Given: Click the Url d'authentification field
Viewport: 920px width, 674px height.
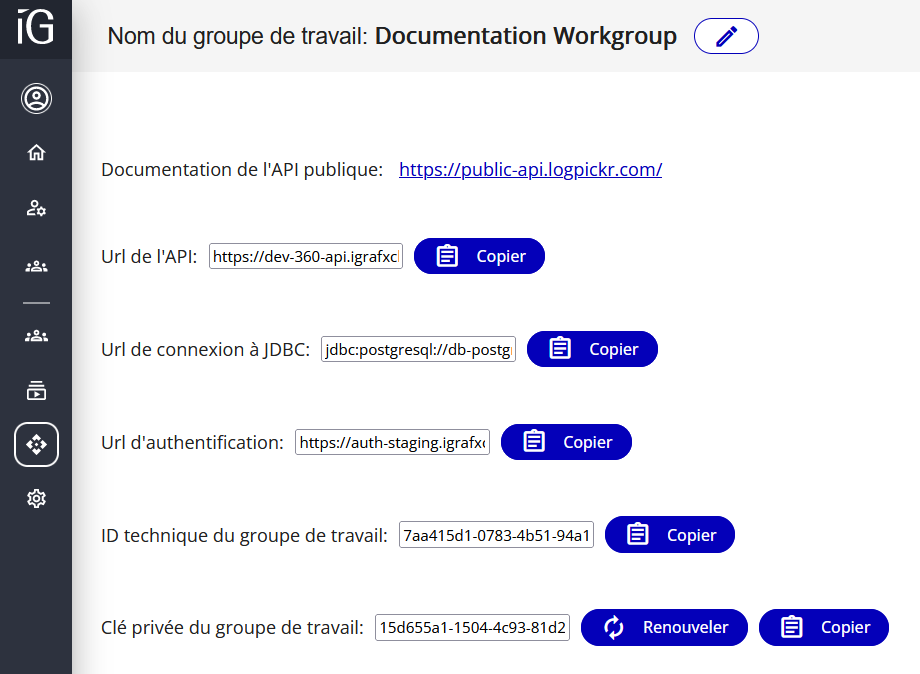Looking at the screenshot, I should (392, 442).
